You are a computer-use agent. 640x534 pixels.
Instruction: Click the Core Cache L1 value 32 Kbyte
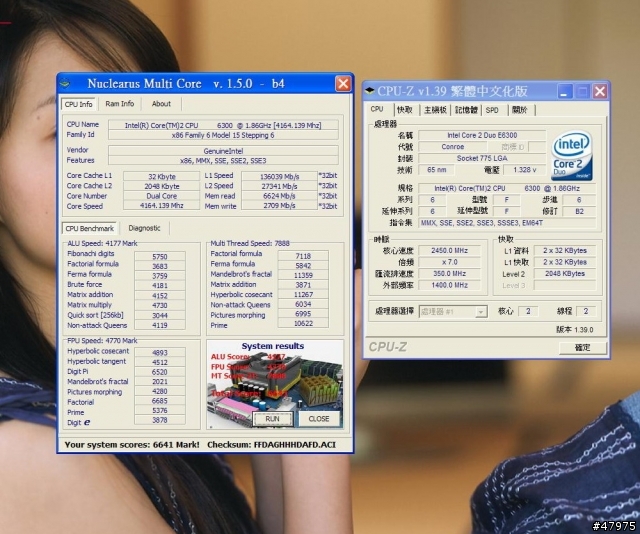(162, 176)
